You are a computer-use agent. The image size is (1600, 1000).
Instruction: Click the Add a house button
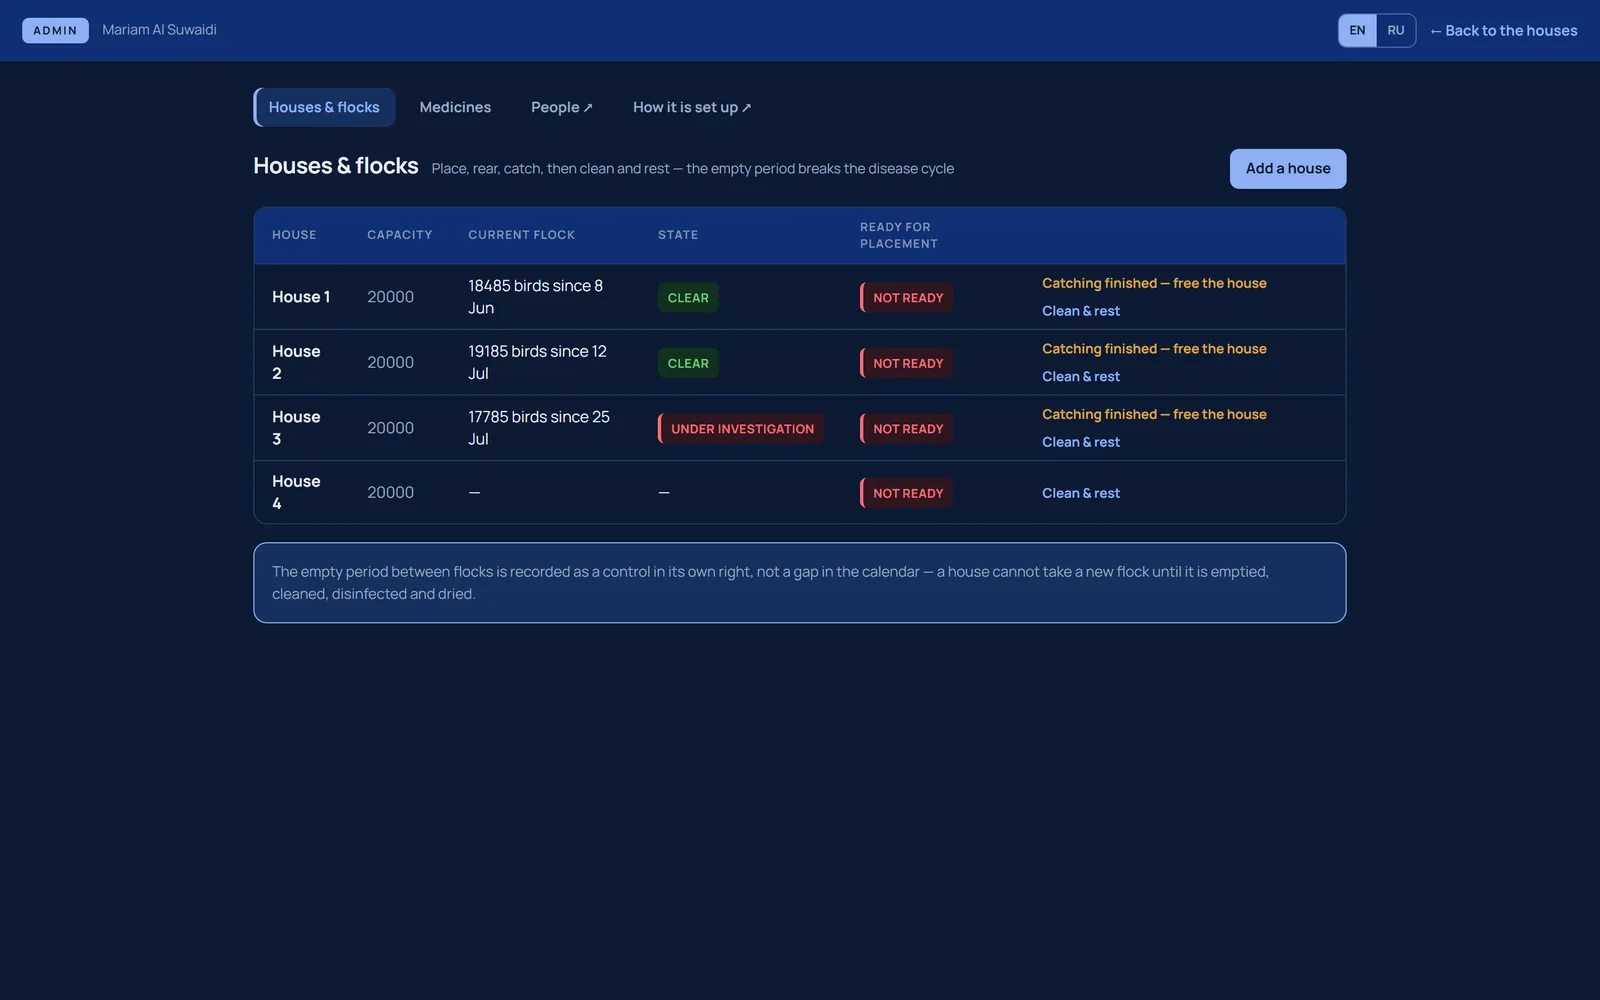coord(1287,168)
